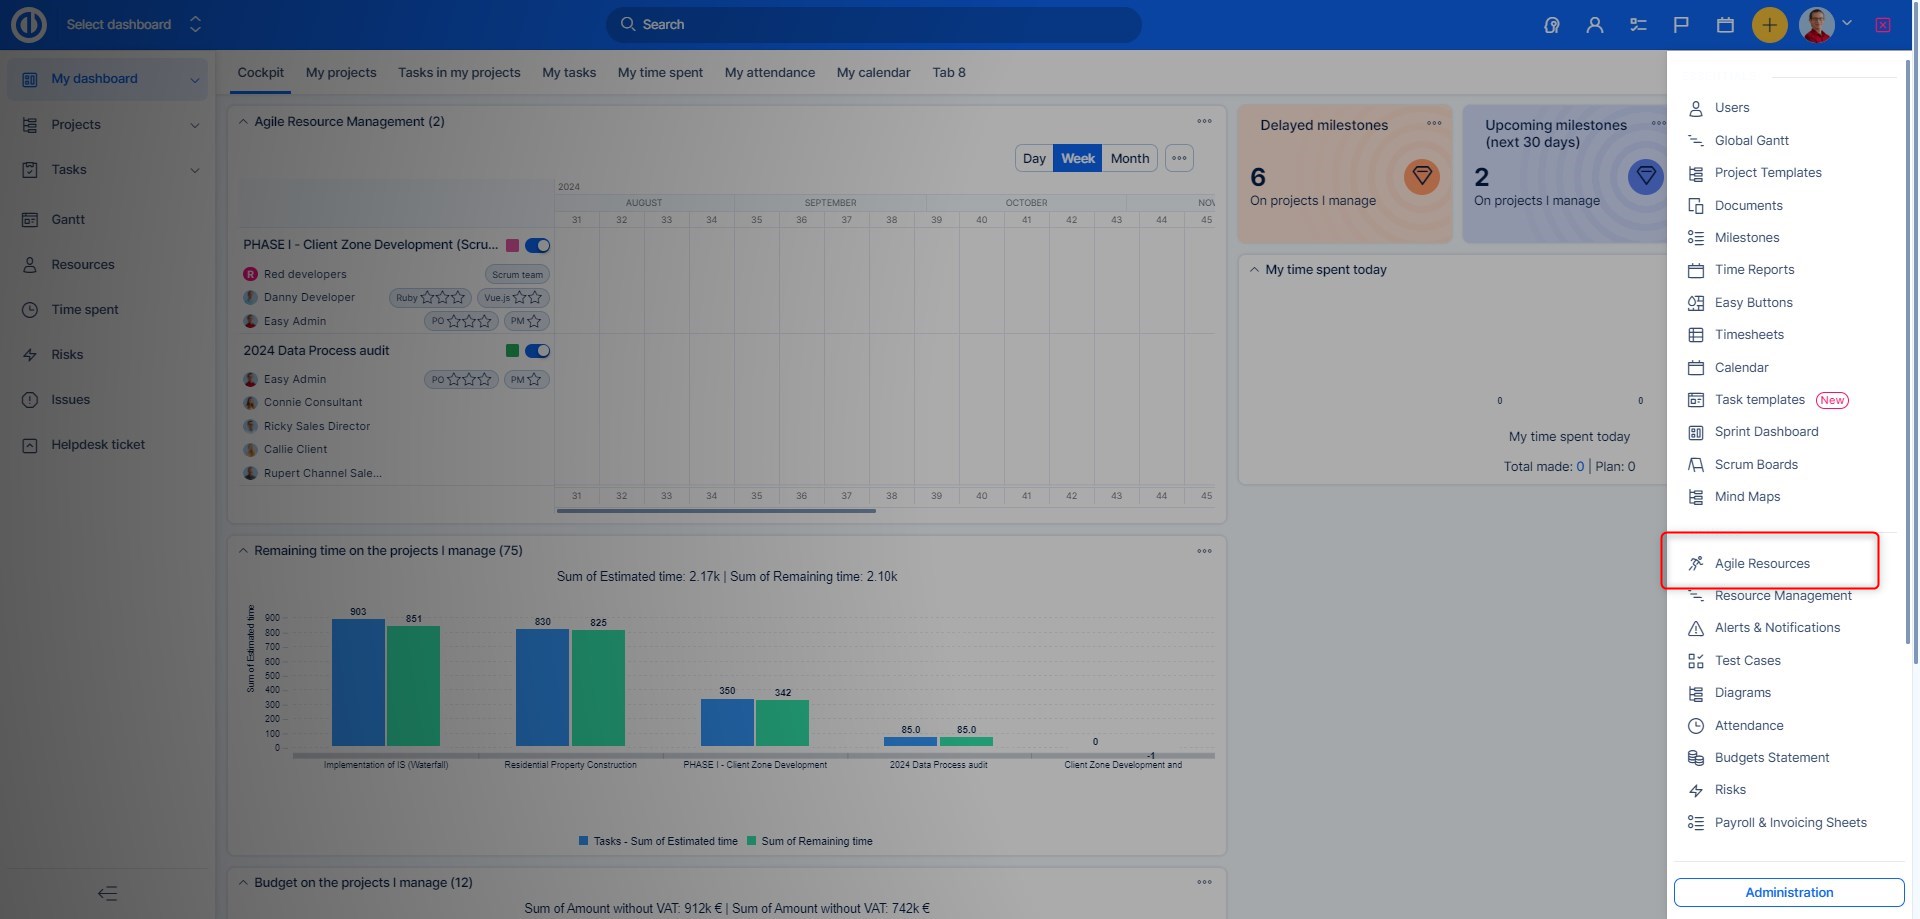Viewport: 1920px width, 919px height.
Task: Open the Select dashboard dropdown
Action: (x=133, y=24)
